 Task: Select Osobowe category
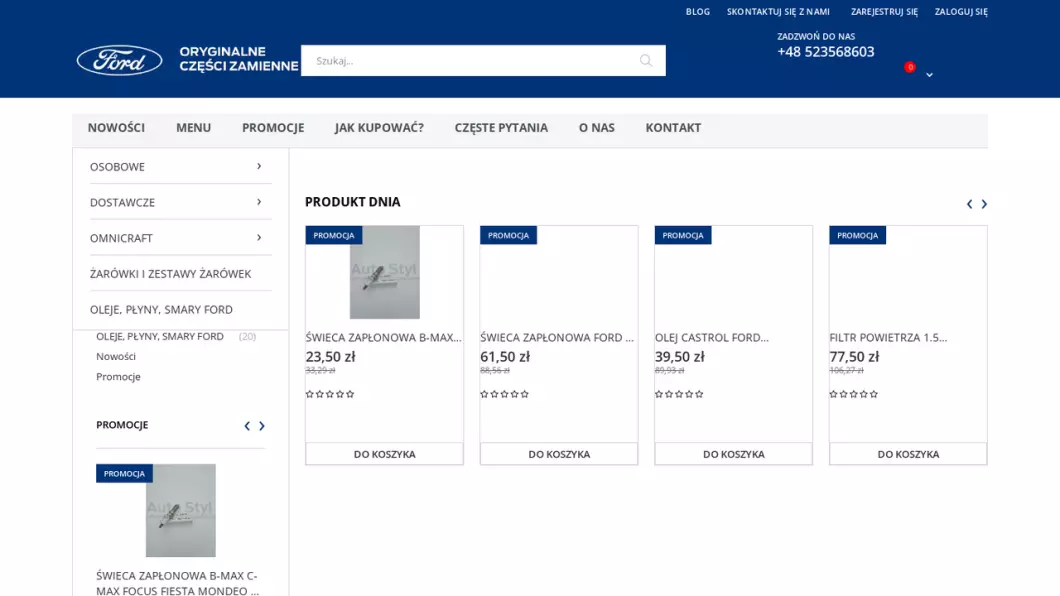117,167
